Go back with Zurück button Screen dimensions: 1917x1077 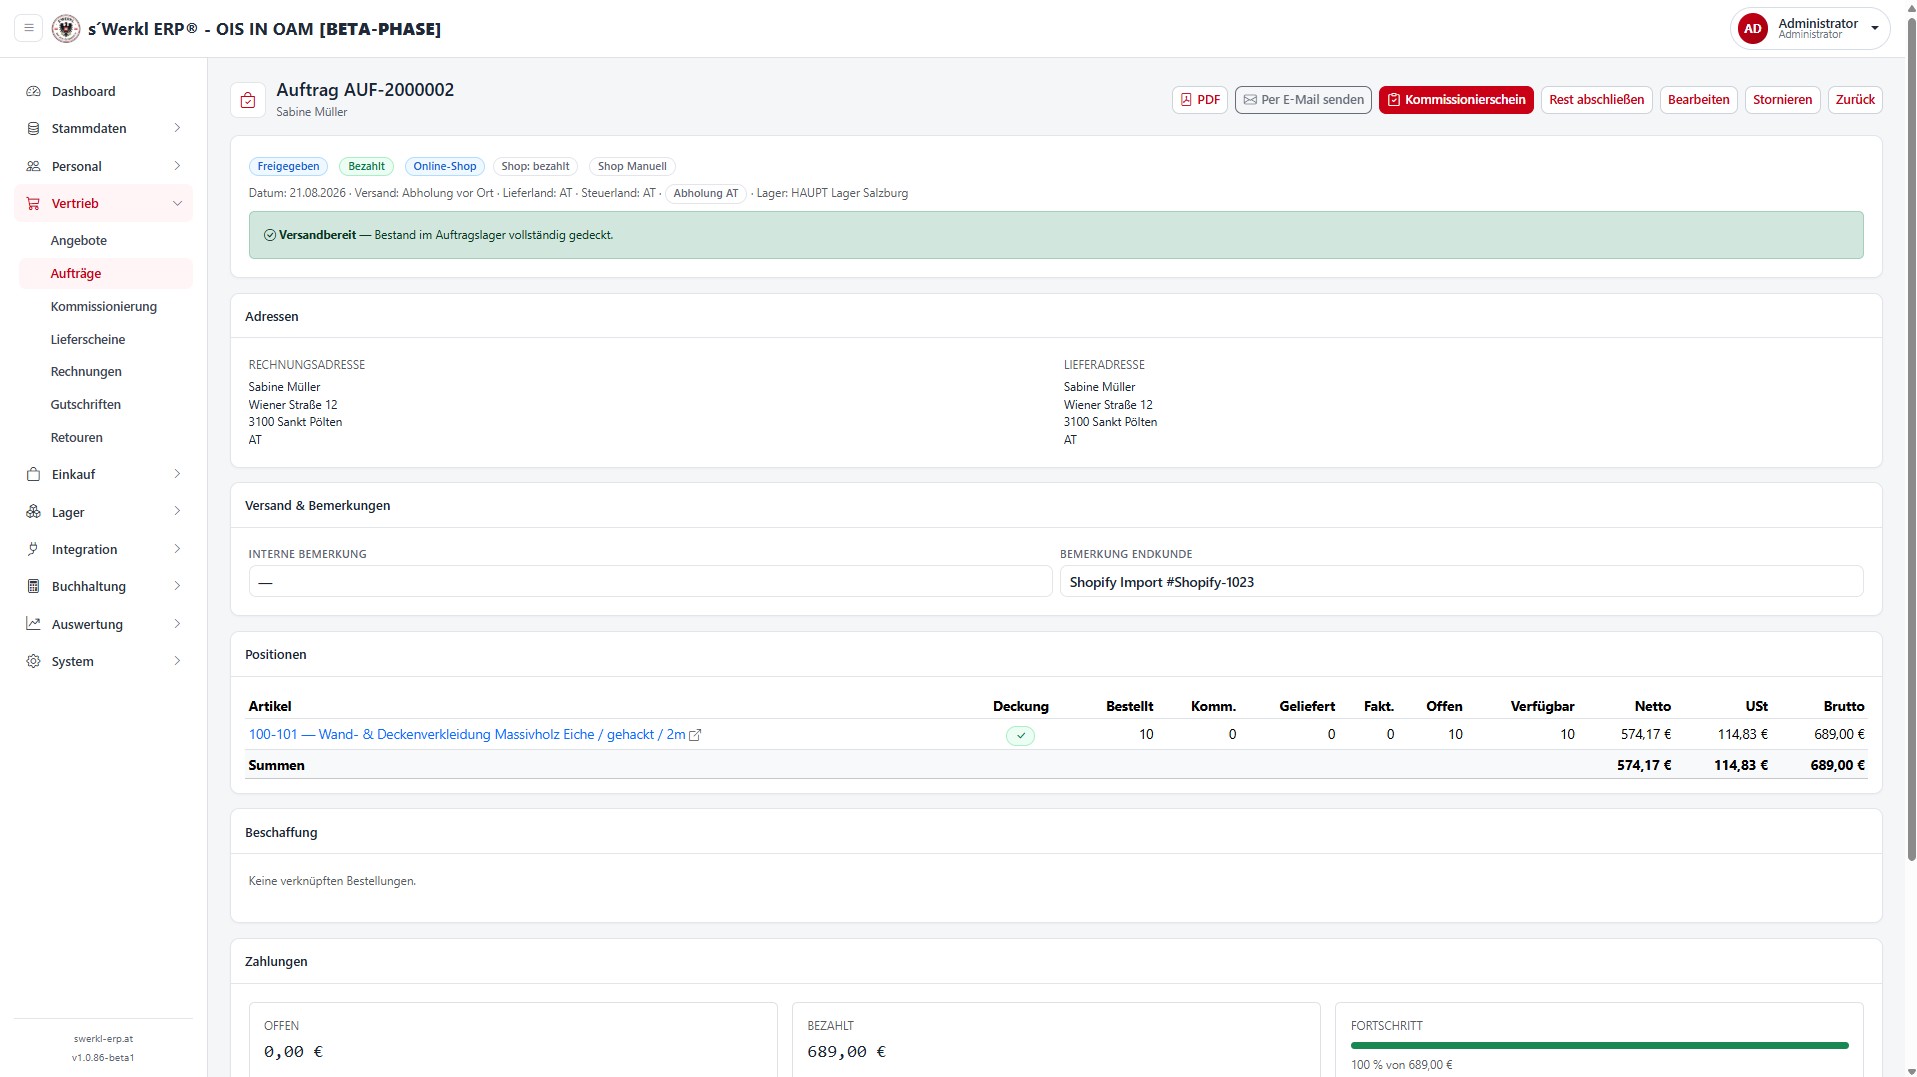point(1855,100)
